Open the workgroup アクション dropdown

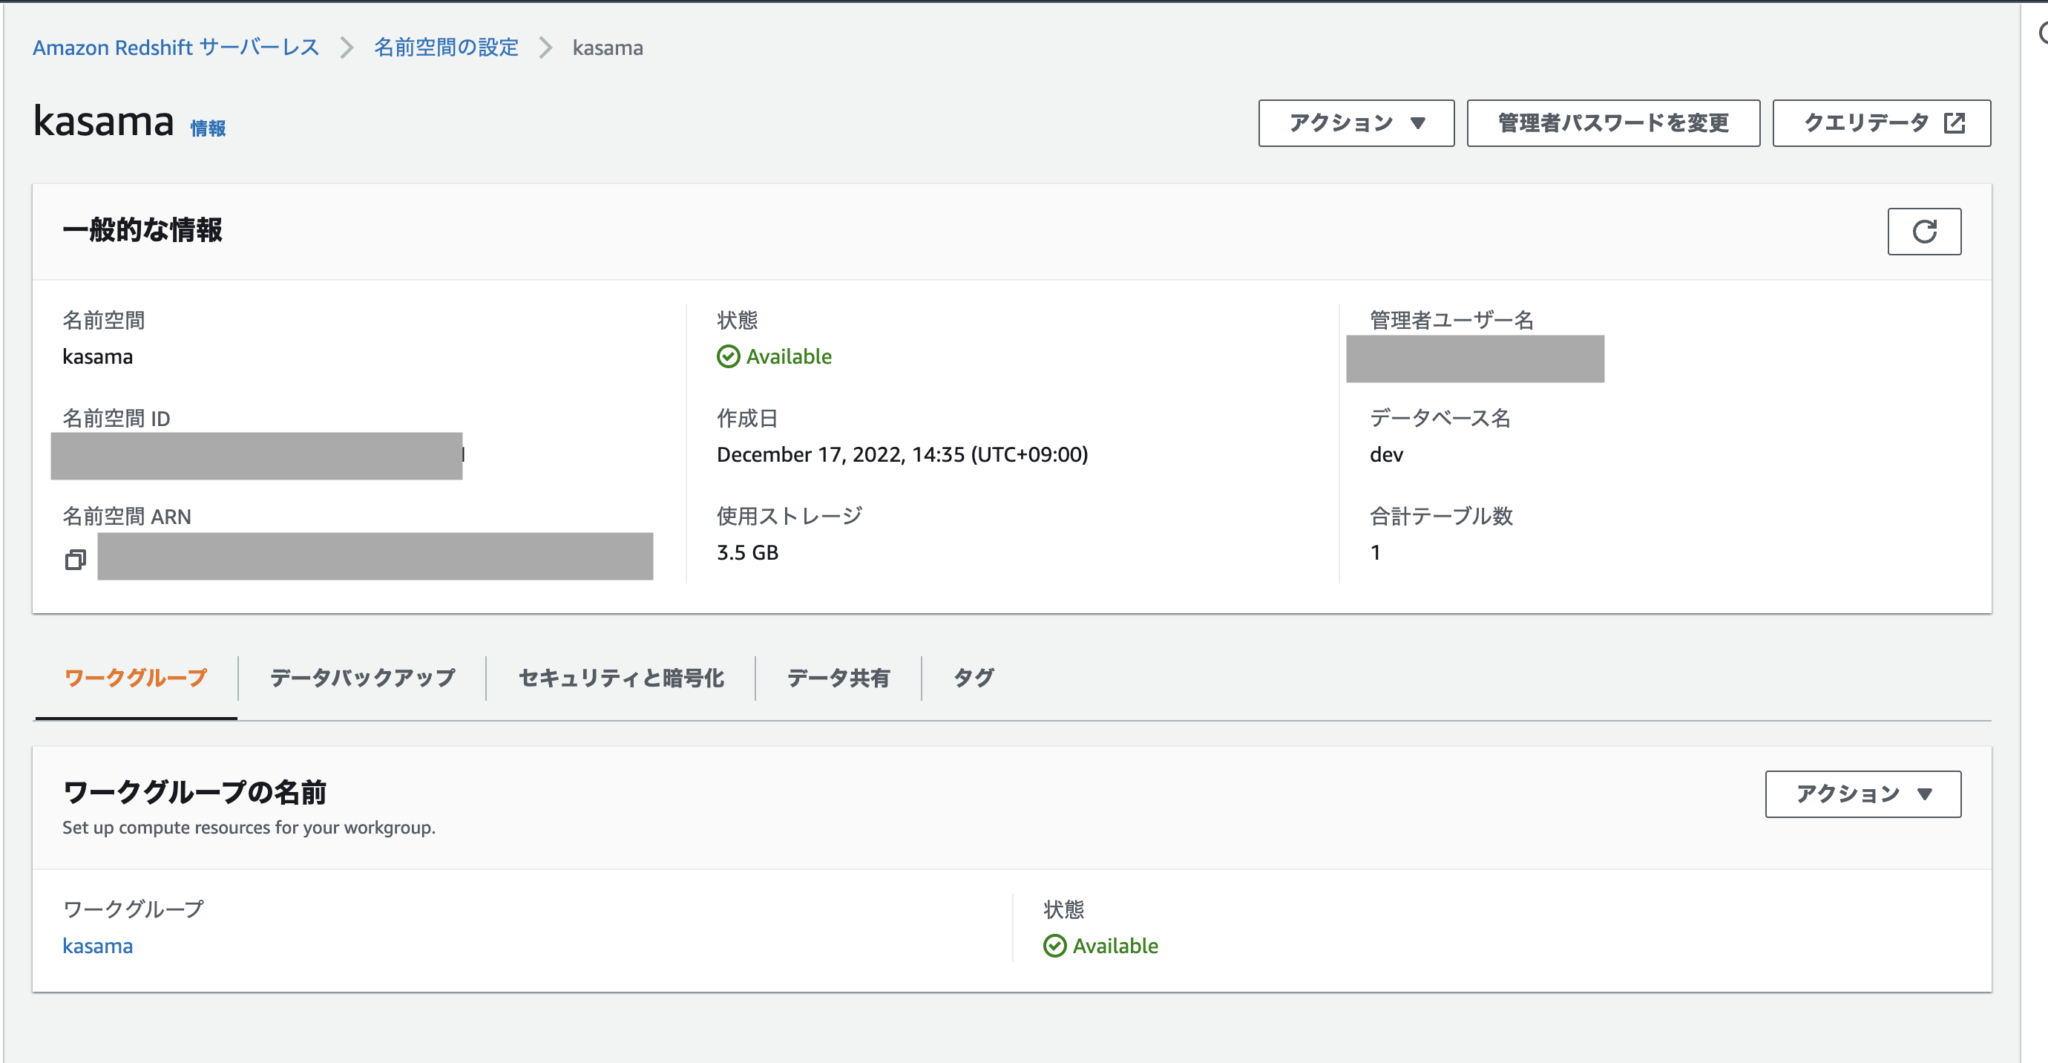[x=1862, y=794]
